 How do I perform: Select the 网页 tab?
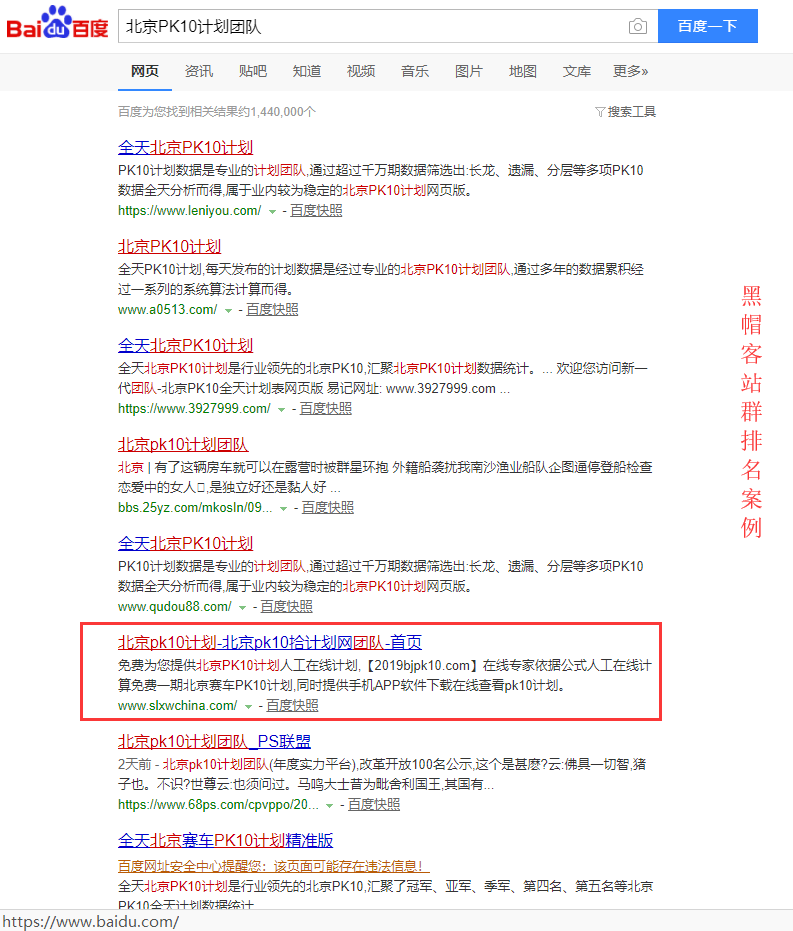(145, 71)
